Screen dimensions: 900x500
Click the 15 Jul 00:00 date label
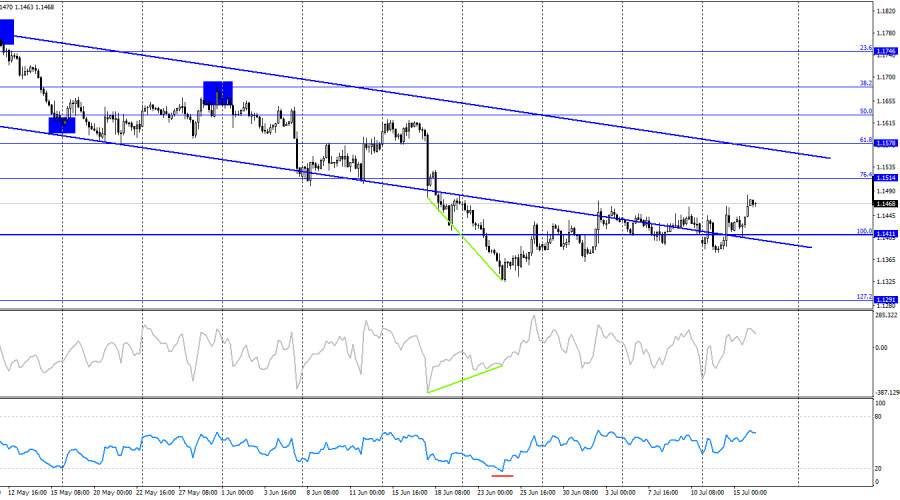750,493
